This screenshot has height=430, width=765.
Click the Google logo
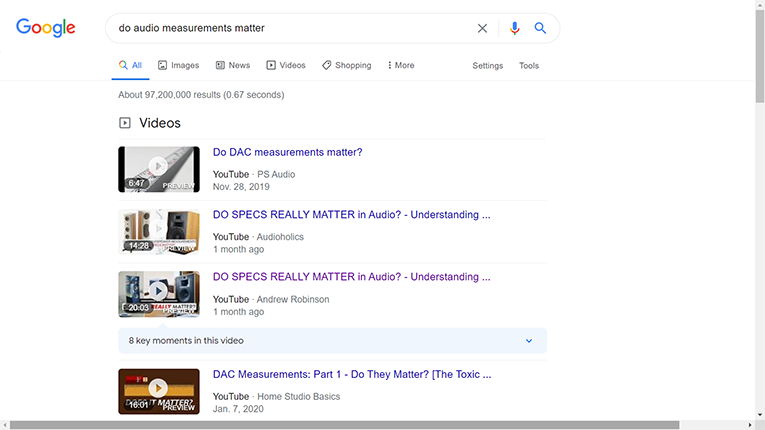coord(45,28)
